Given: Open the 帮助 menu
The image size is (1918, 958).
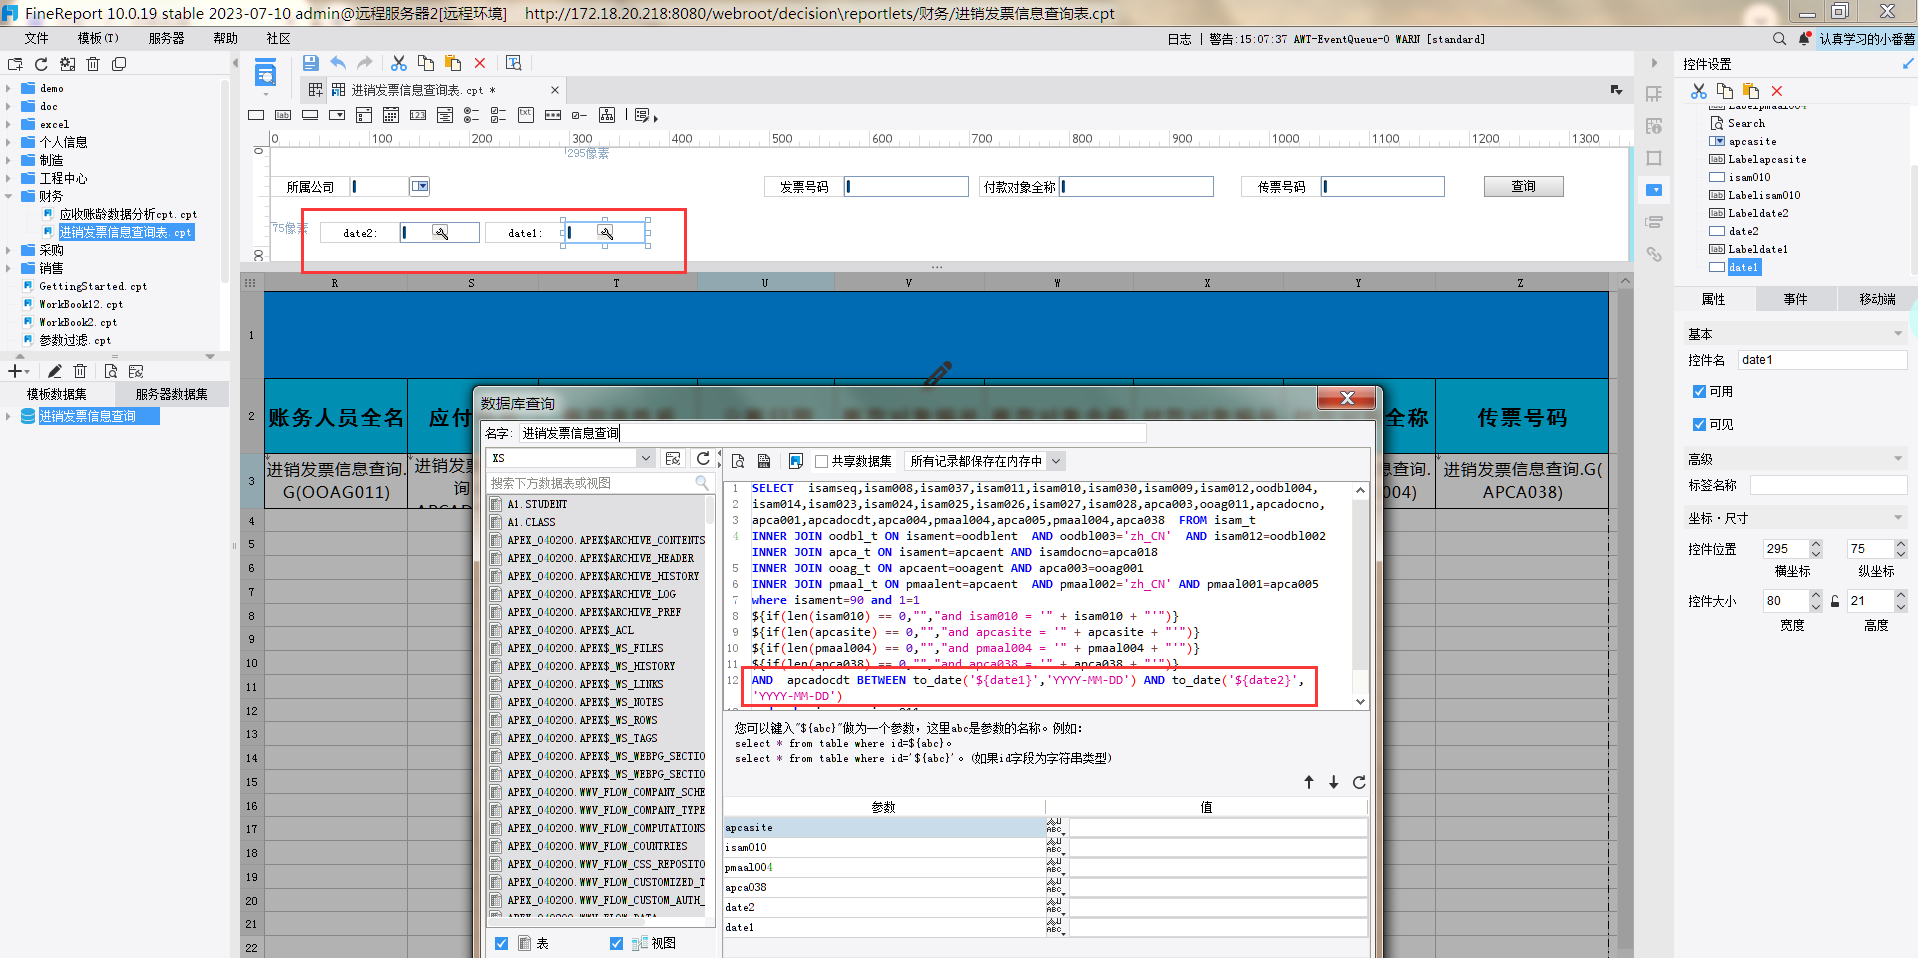Looking at the screenshot, I should click(x=225, y=38).
